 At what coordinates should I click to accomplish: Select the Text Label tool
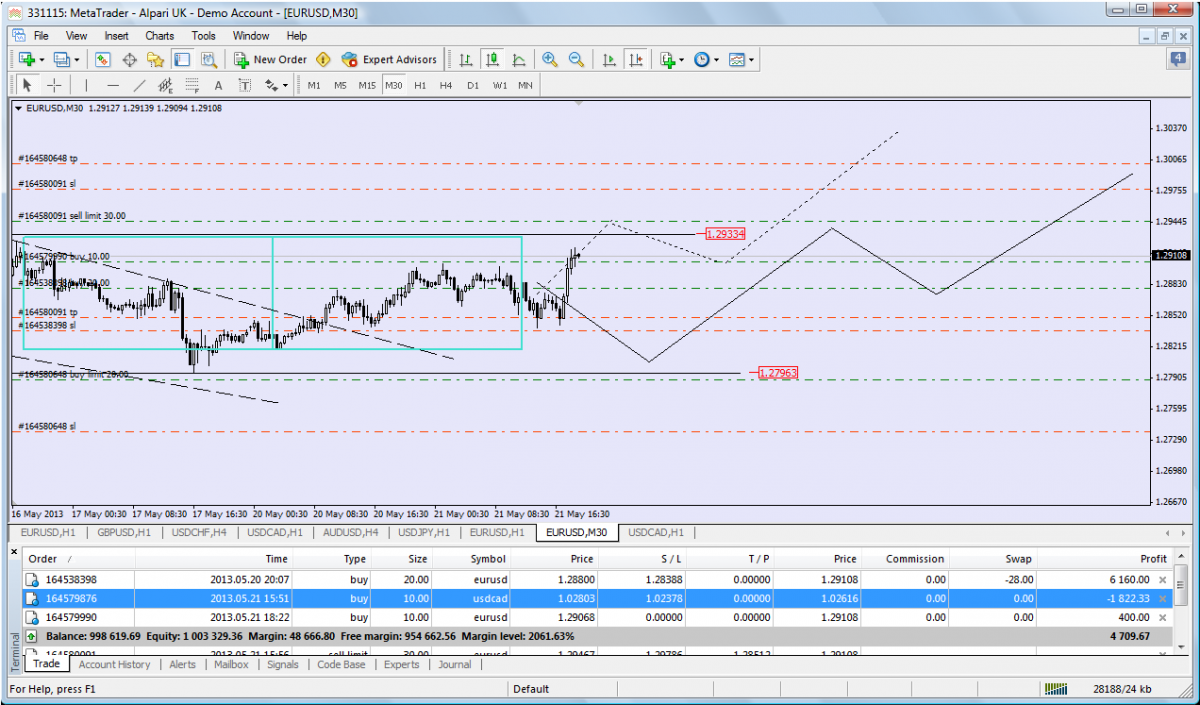244,85
